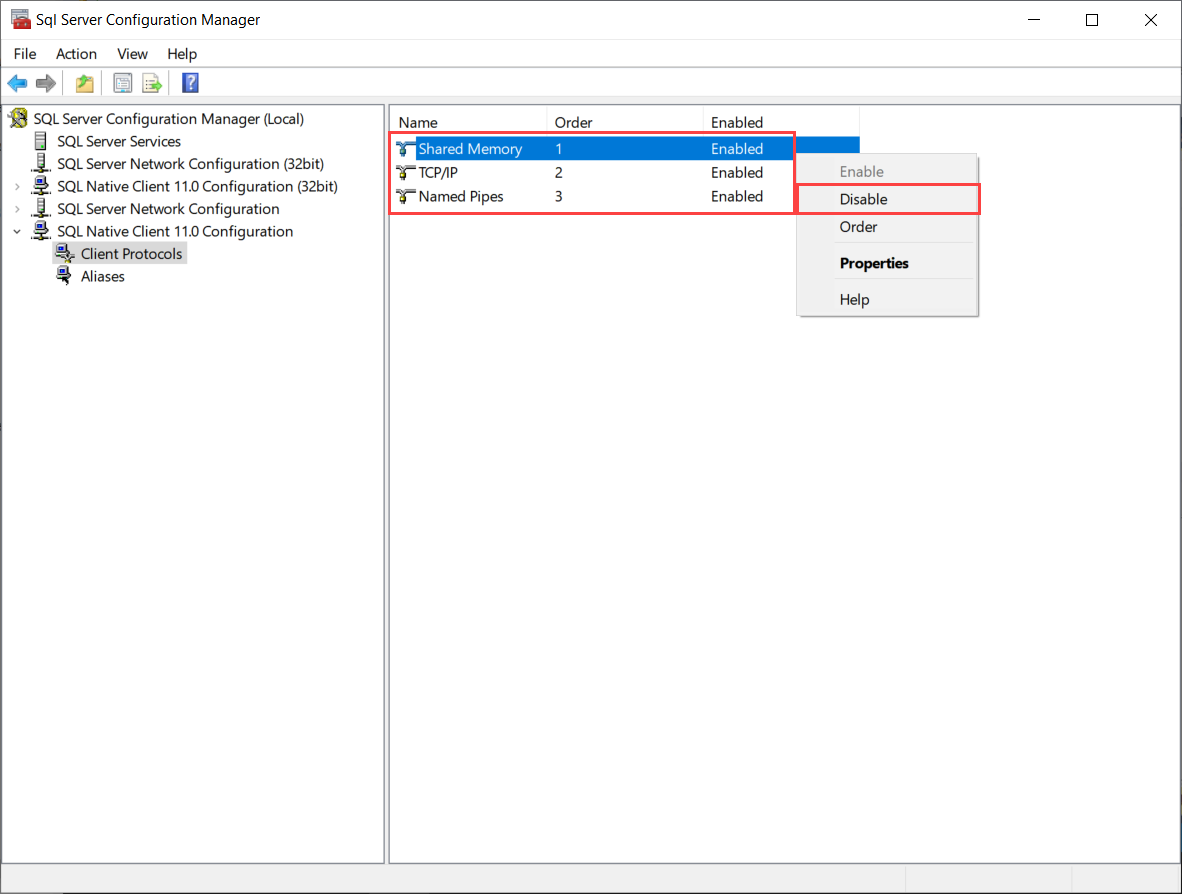Choose Disable from the context menu
The image size is (1182, 894).
click(x=862, y=198)
